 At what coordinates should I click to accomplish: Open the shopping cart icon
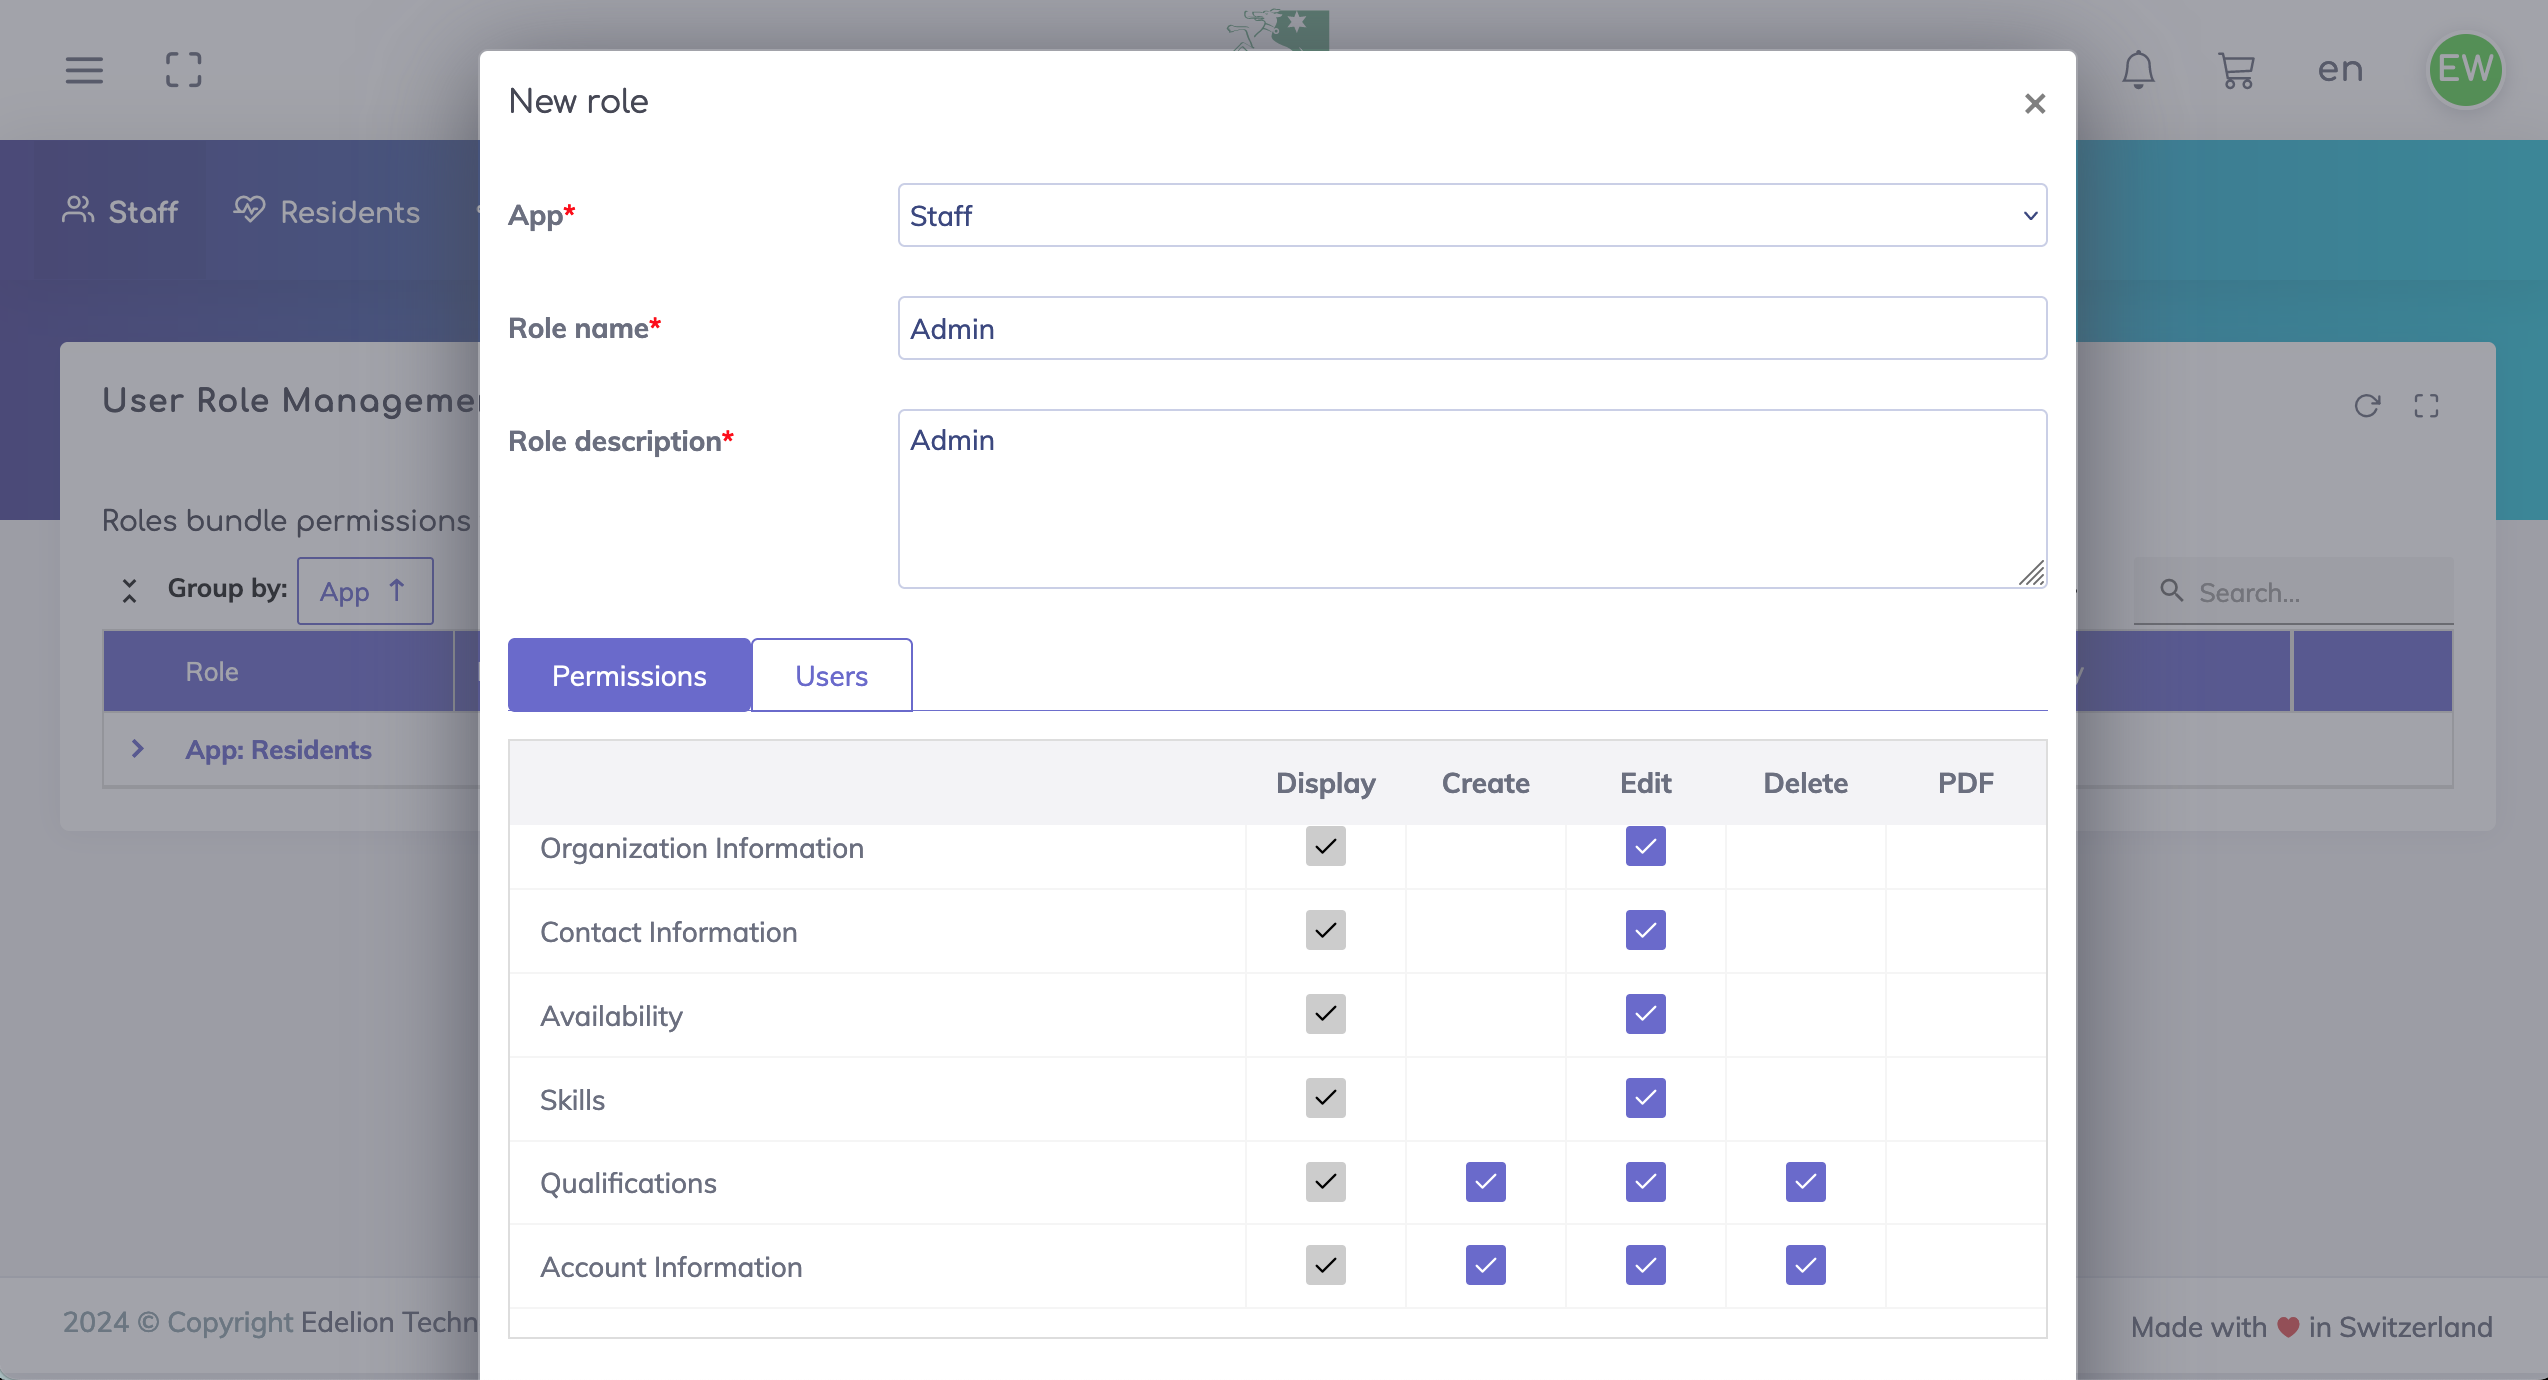[2236, 70]
